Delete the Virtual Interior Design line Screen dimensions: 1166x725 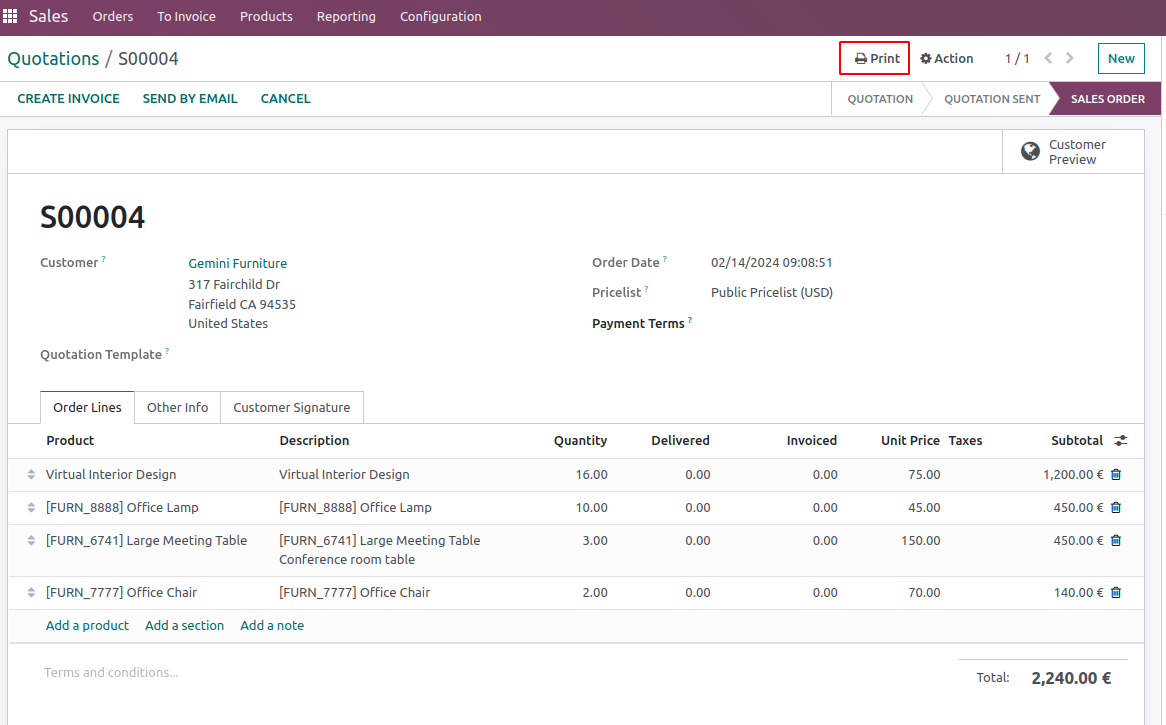point(1116,475)
